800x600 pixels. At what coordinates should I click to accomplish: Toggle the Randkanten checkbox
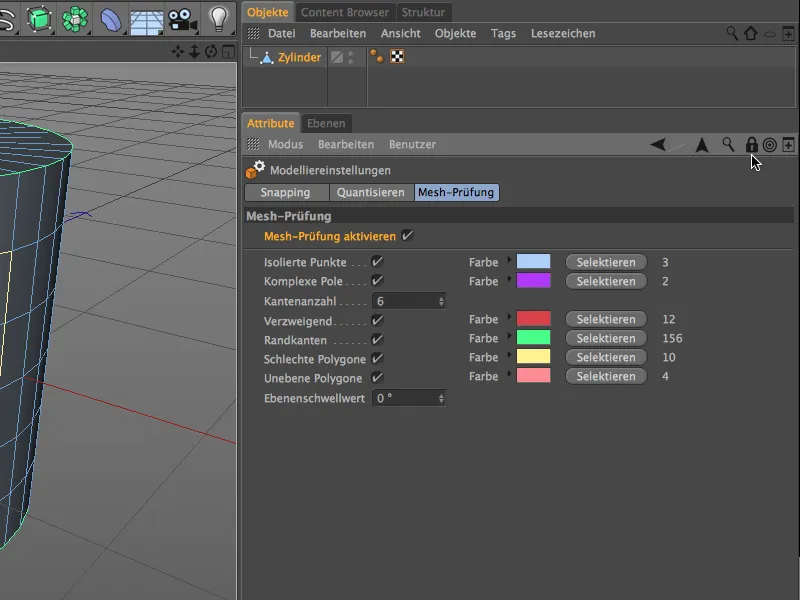[x=377, y=339]
